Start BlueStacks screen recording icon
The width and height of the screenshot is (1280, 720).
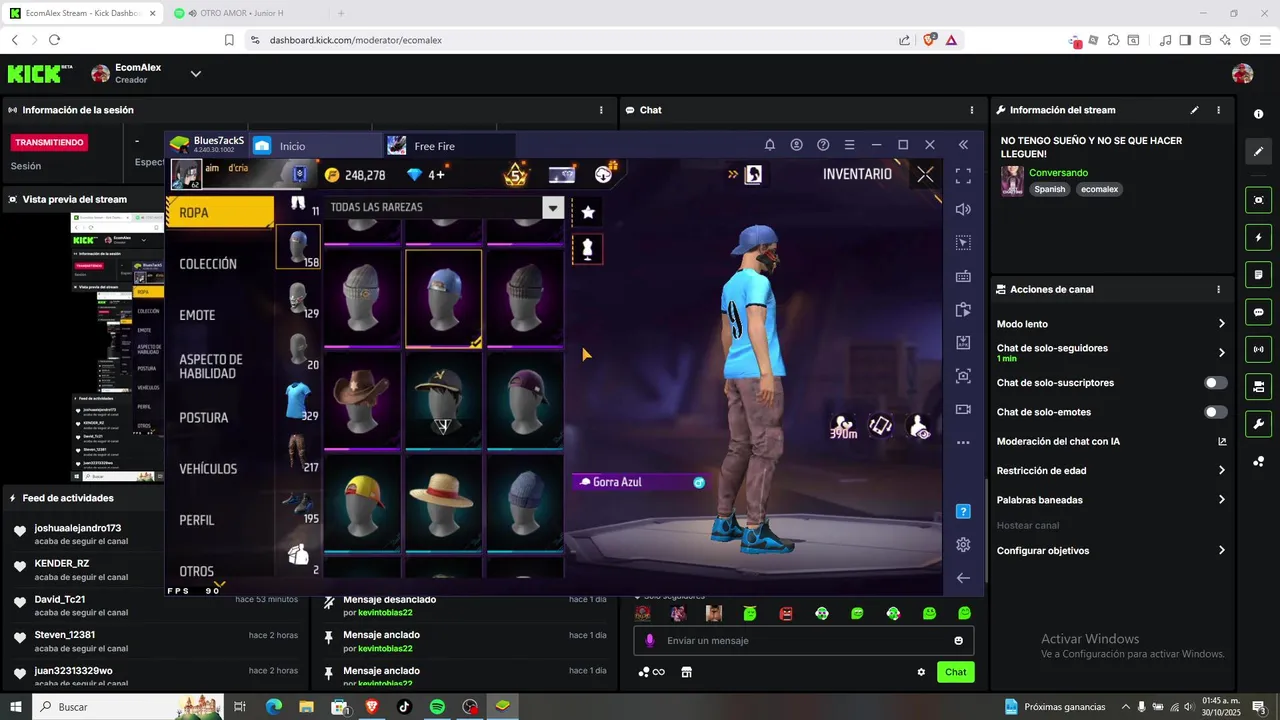click(x=963, y=409)
